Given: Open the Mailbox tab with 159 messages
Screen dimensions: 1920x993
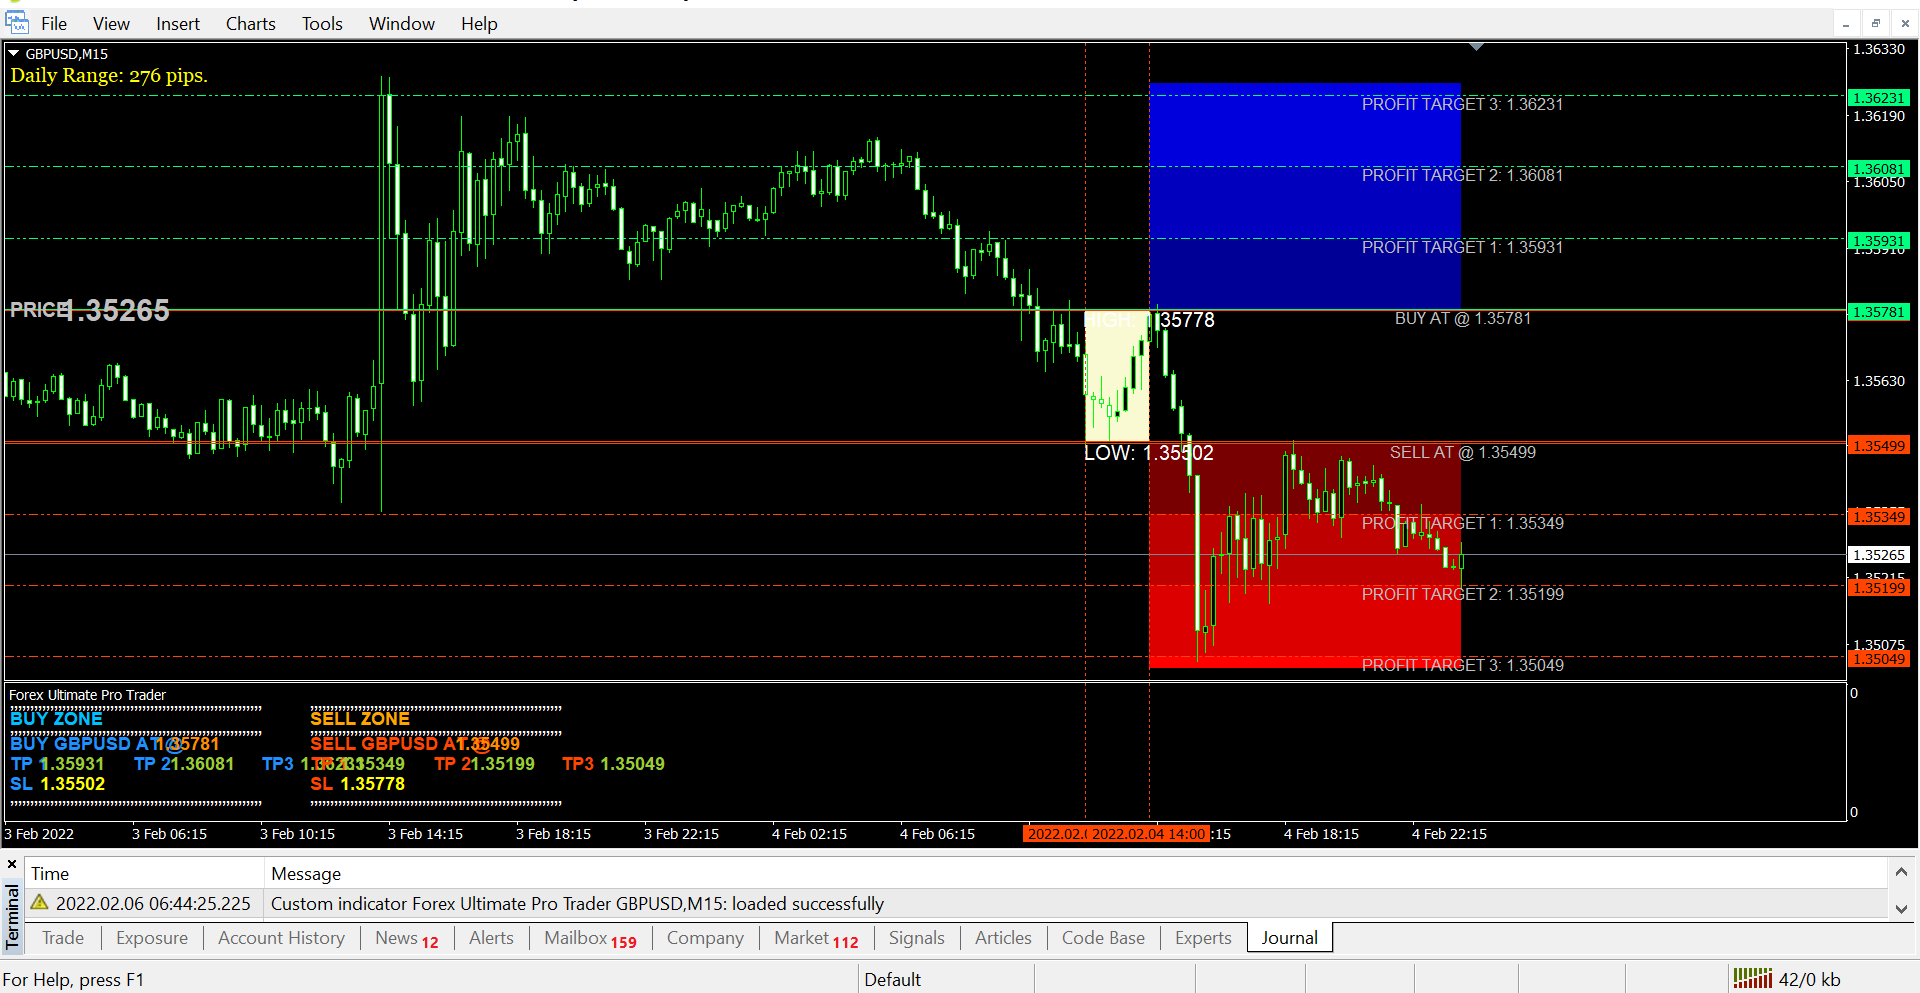Looking at the screenshot, I should (x=589, y=938).
